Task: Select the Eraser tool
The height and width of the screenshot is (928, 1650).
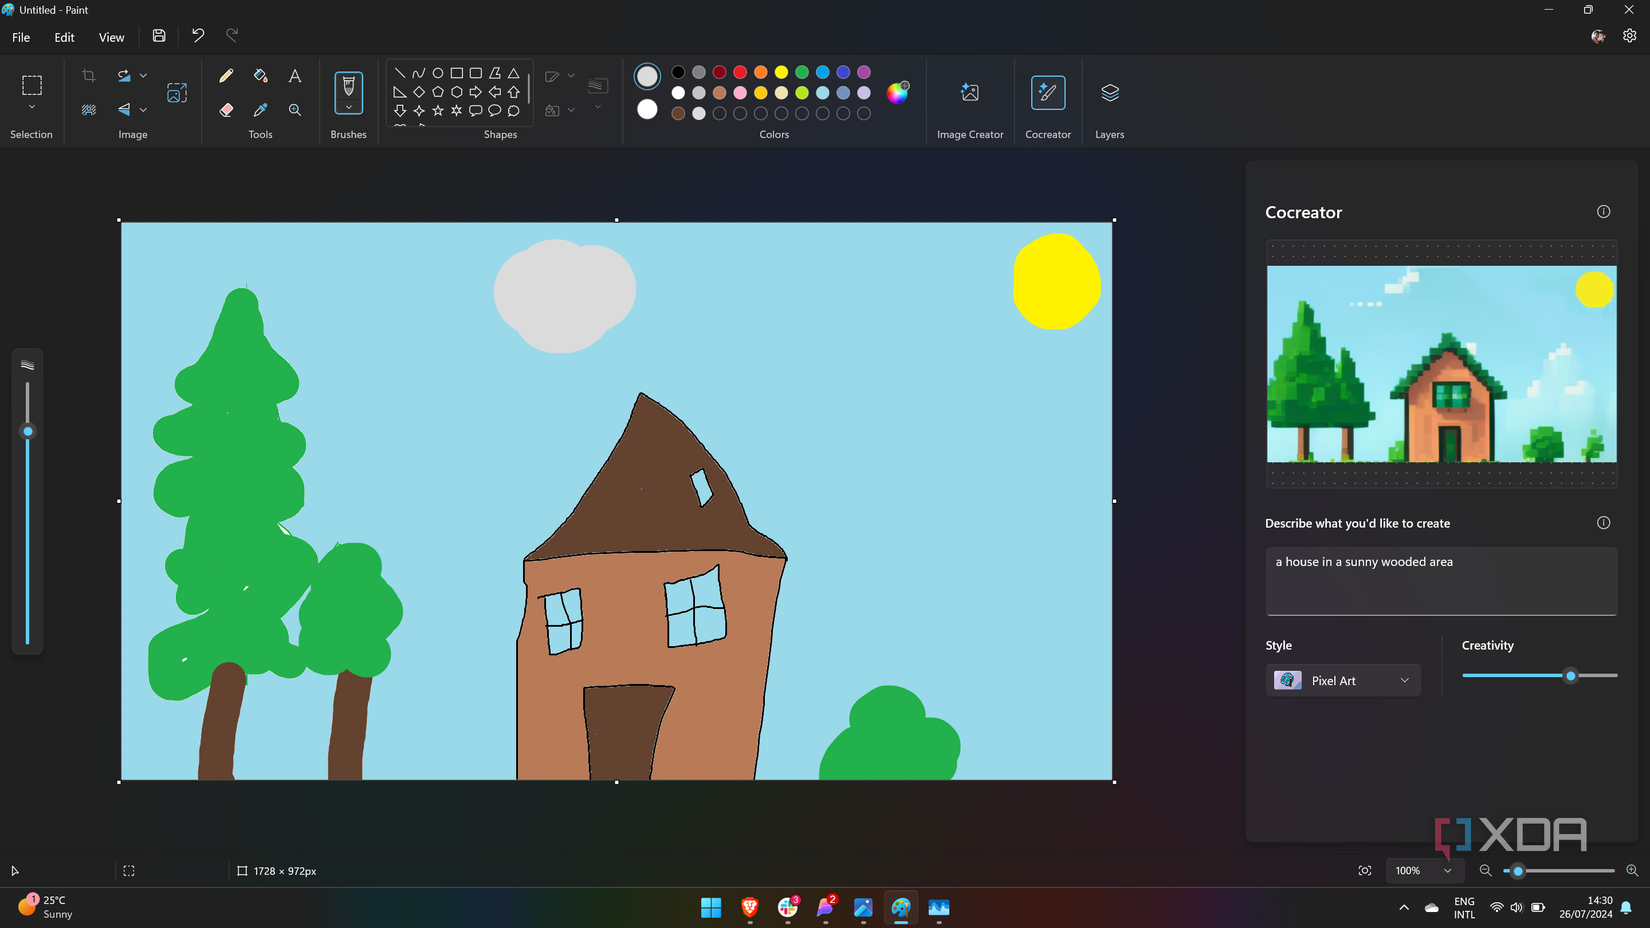Action: click(x=226, y=110)
